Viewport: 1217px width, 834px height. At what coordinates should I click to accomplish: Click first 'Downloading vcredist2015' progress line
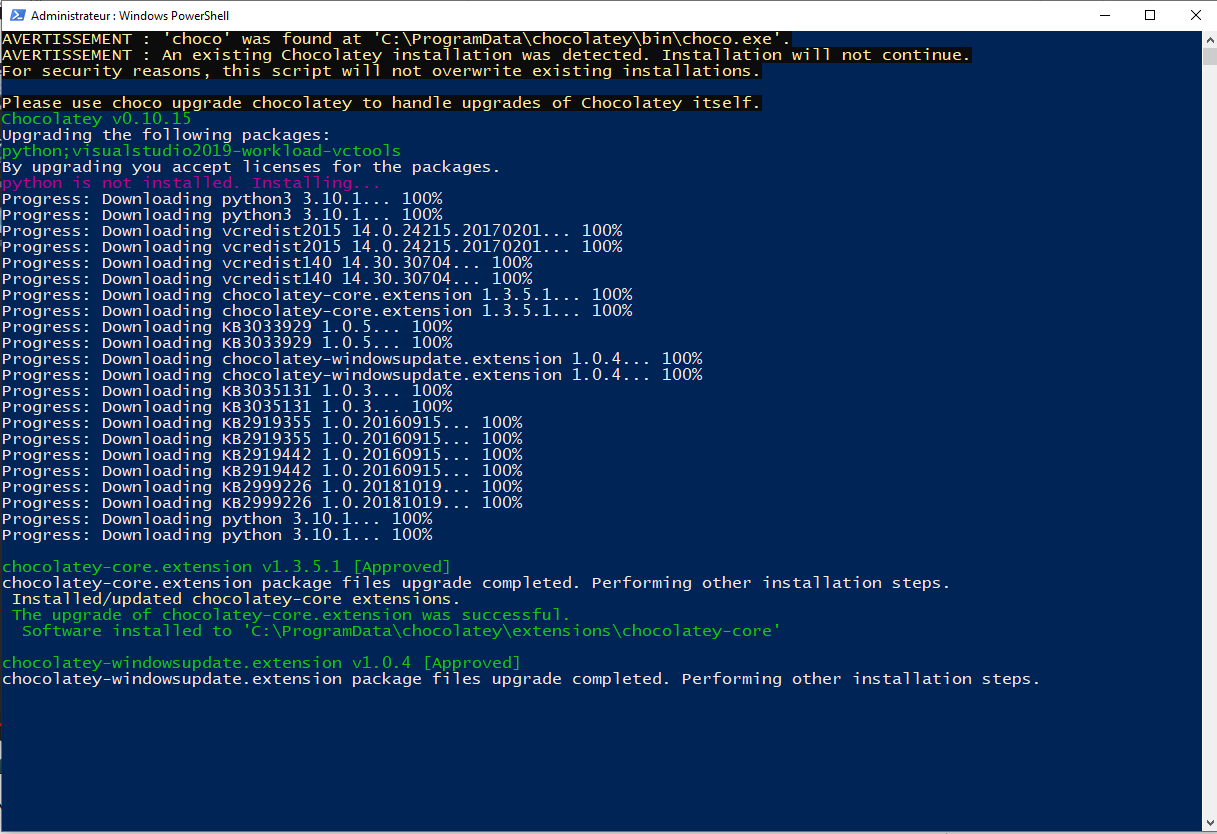coord(312,231)
